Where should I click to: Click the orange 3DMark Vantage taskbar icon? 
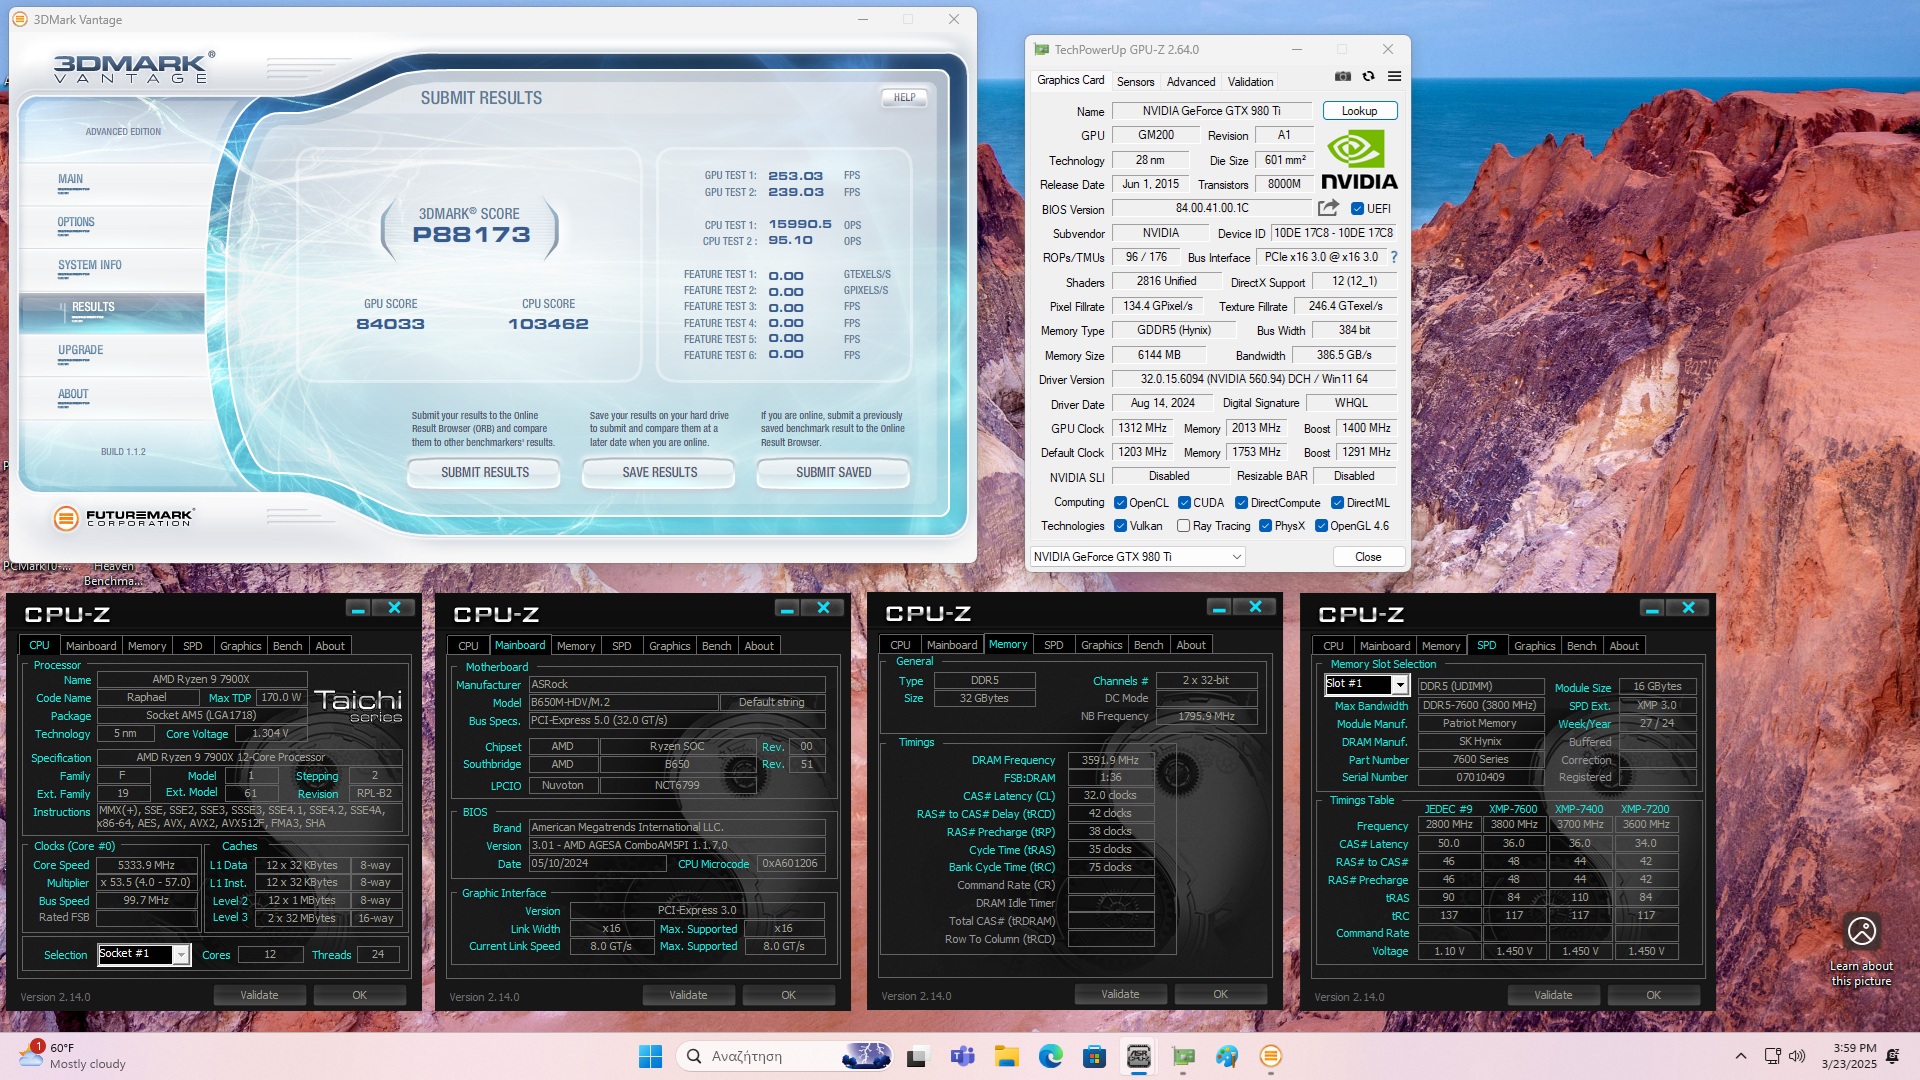pyautogui.click(x=1271, y=1056)
